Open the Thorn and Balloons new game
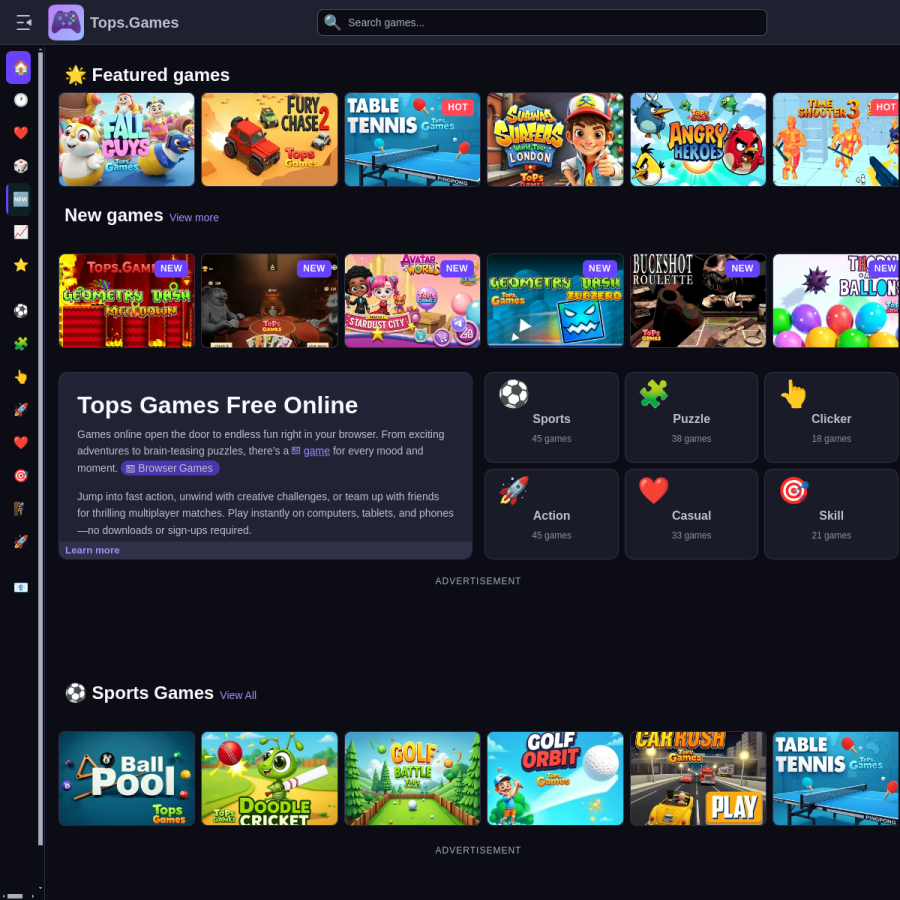Screen dimensions: 900x900 coord(836,301)
